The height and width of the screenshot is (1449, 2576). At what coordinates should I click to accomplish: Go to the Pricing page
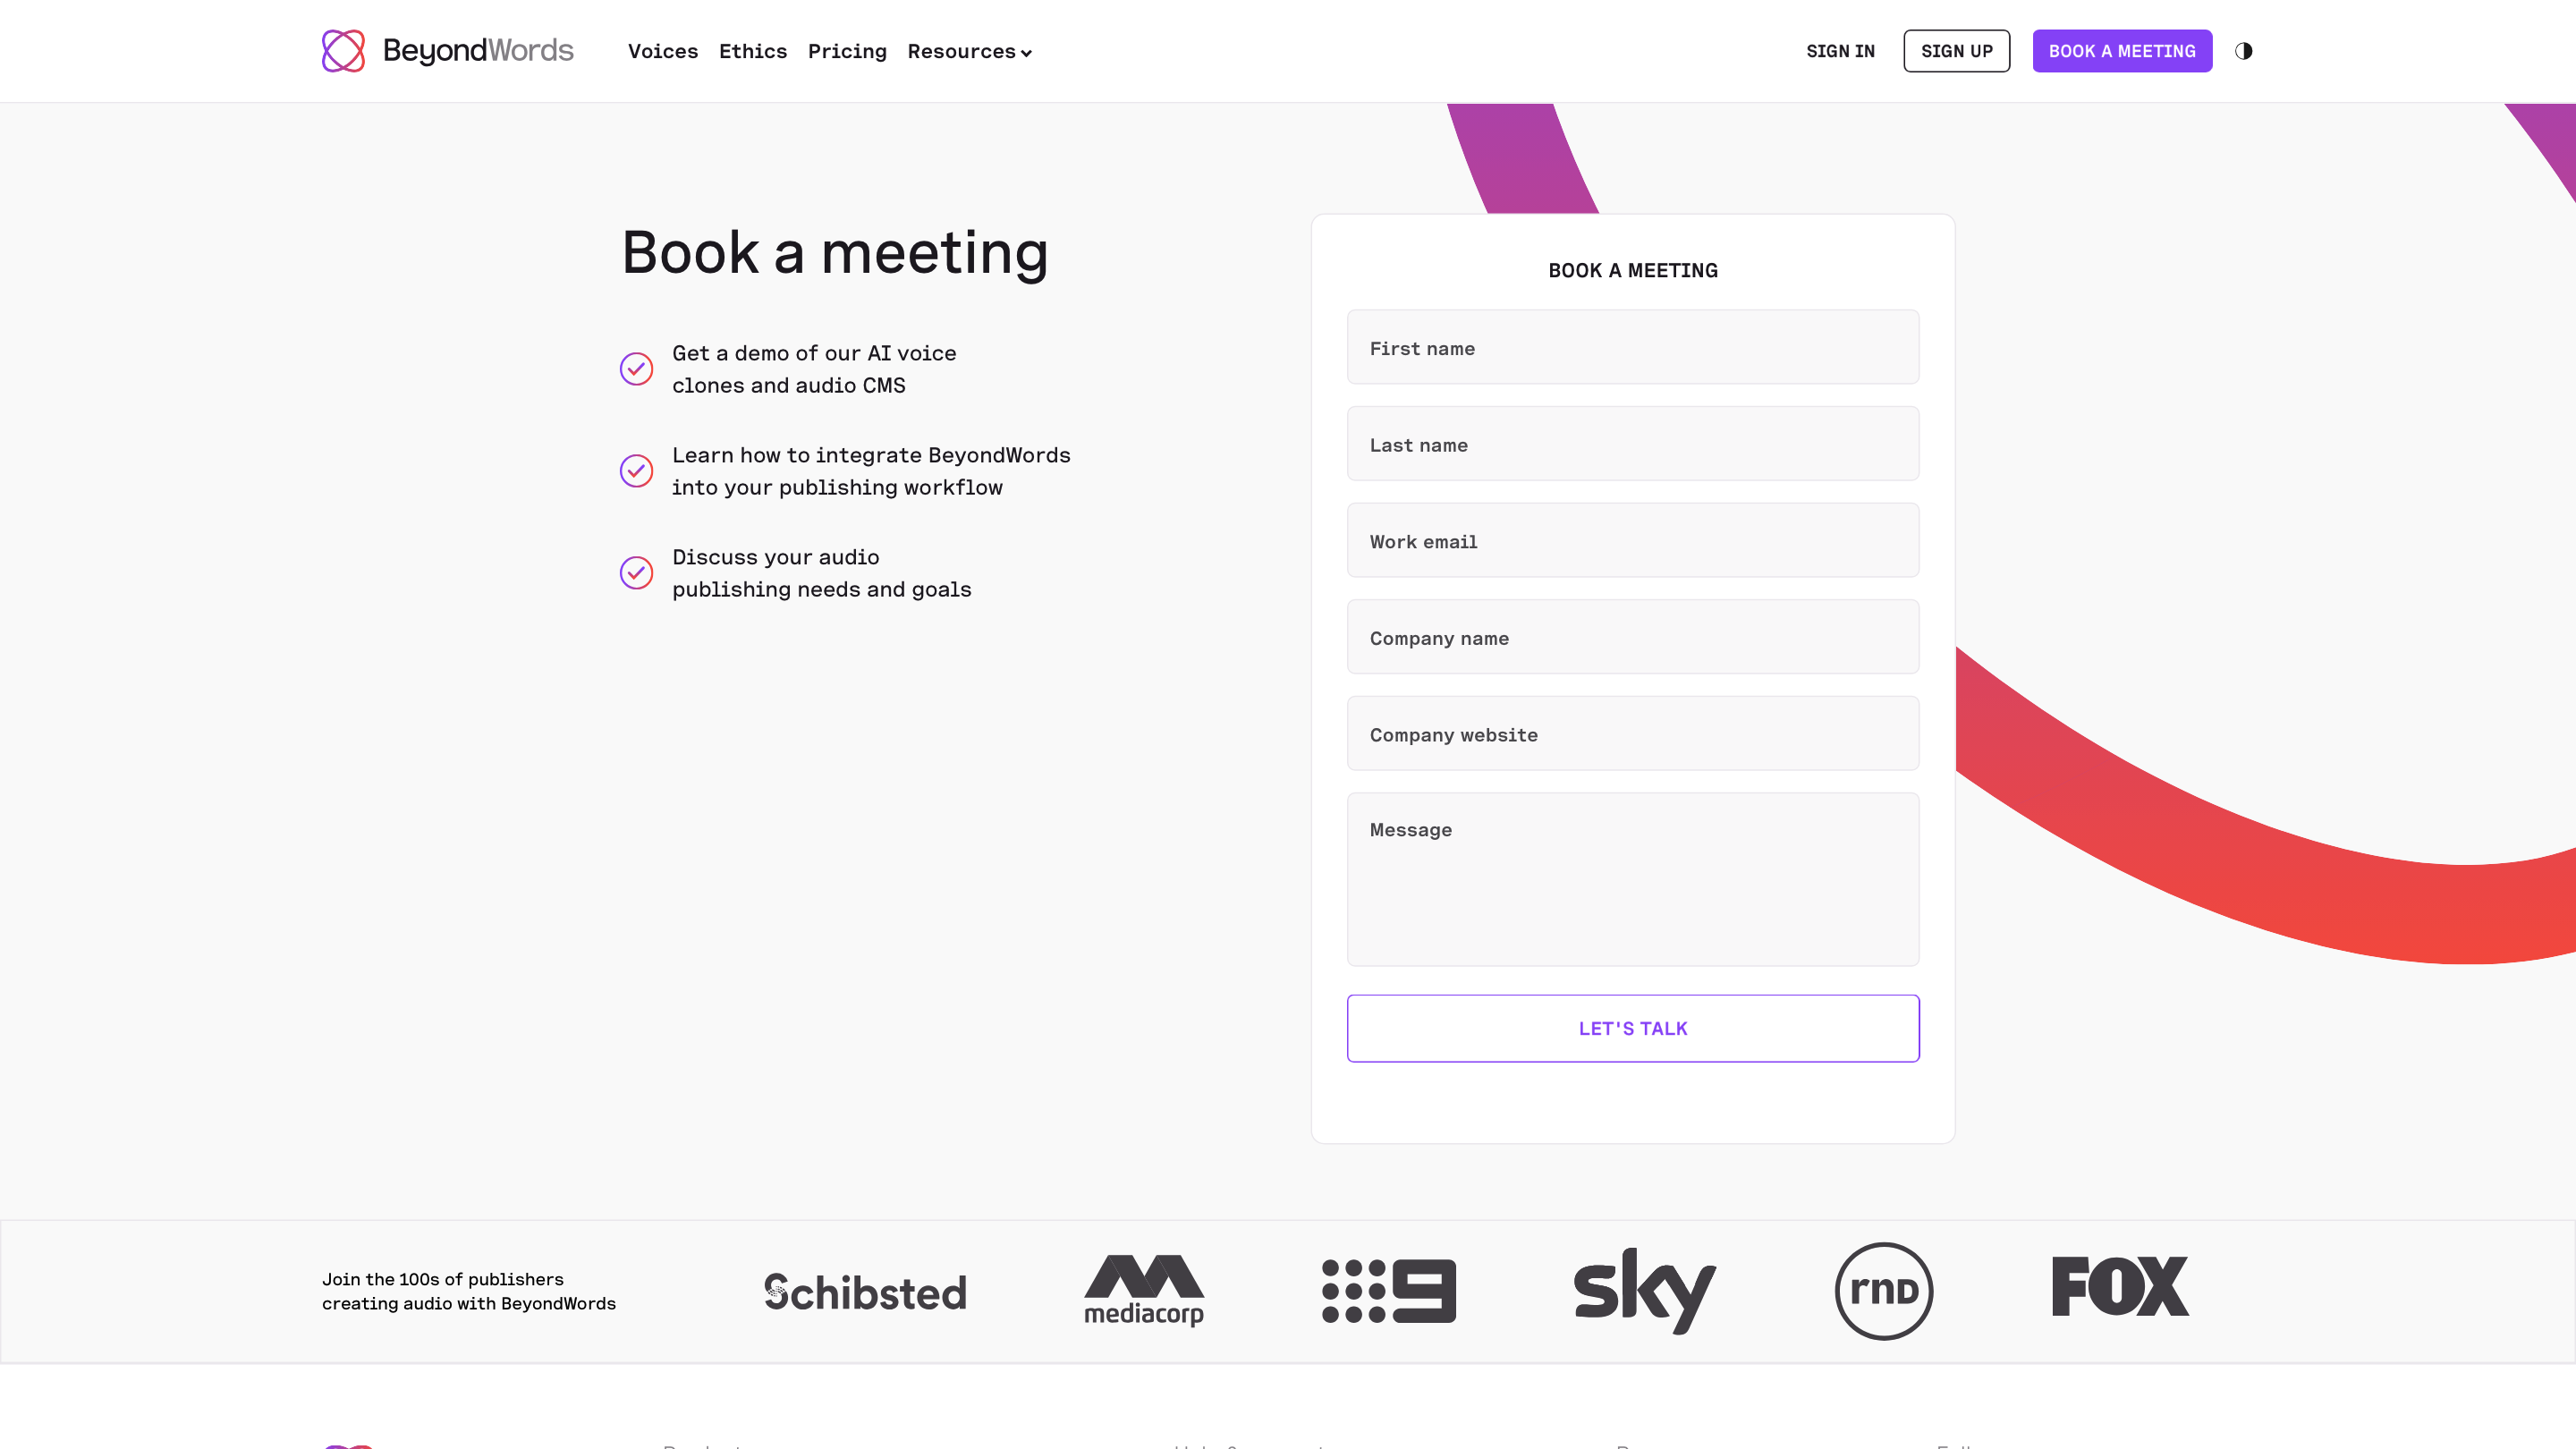(847, 52)
